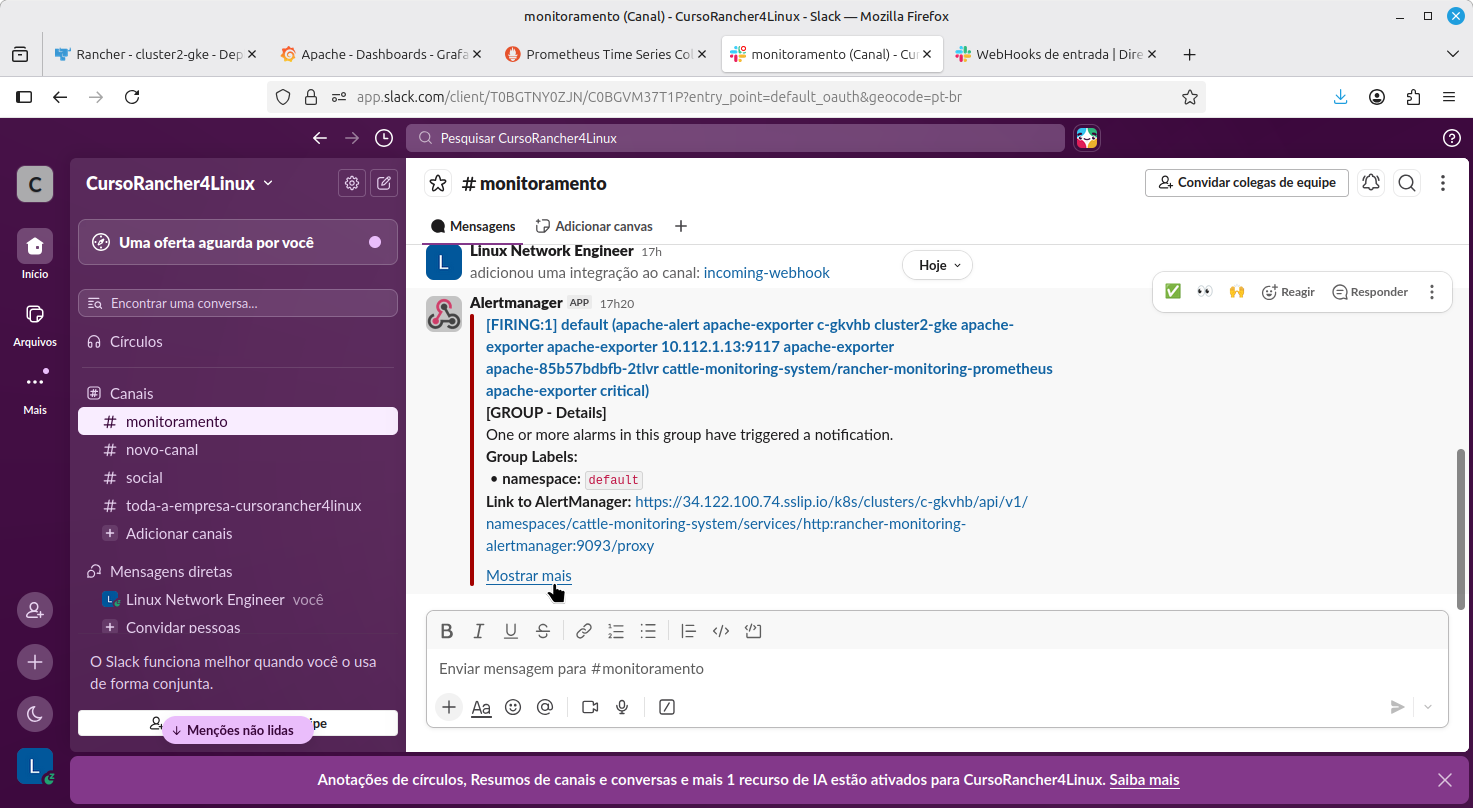1473x808 pixels.
Task: Open channel details via # monitoramento title
Action: 534,183
